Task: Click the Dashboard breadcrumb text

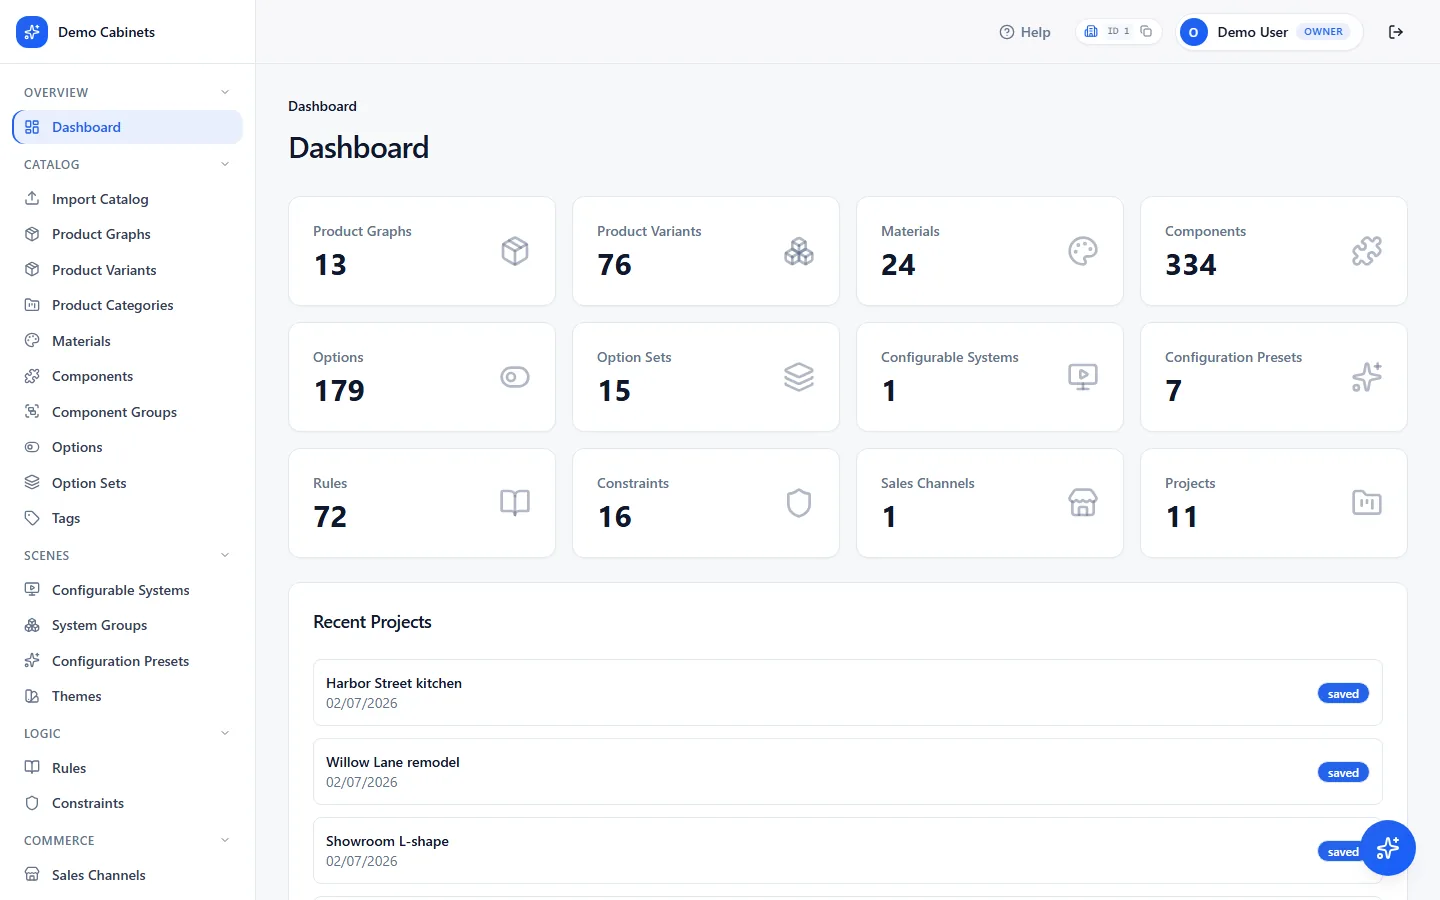Action: 322,106
